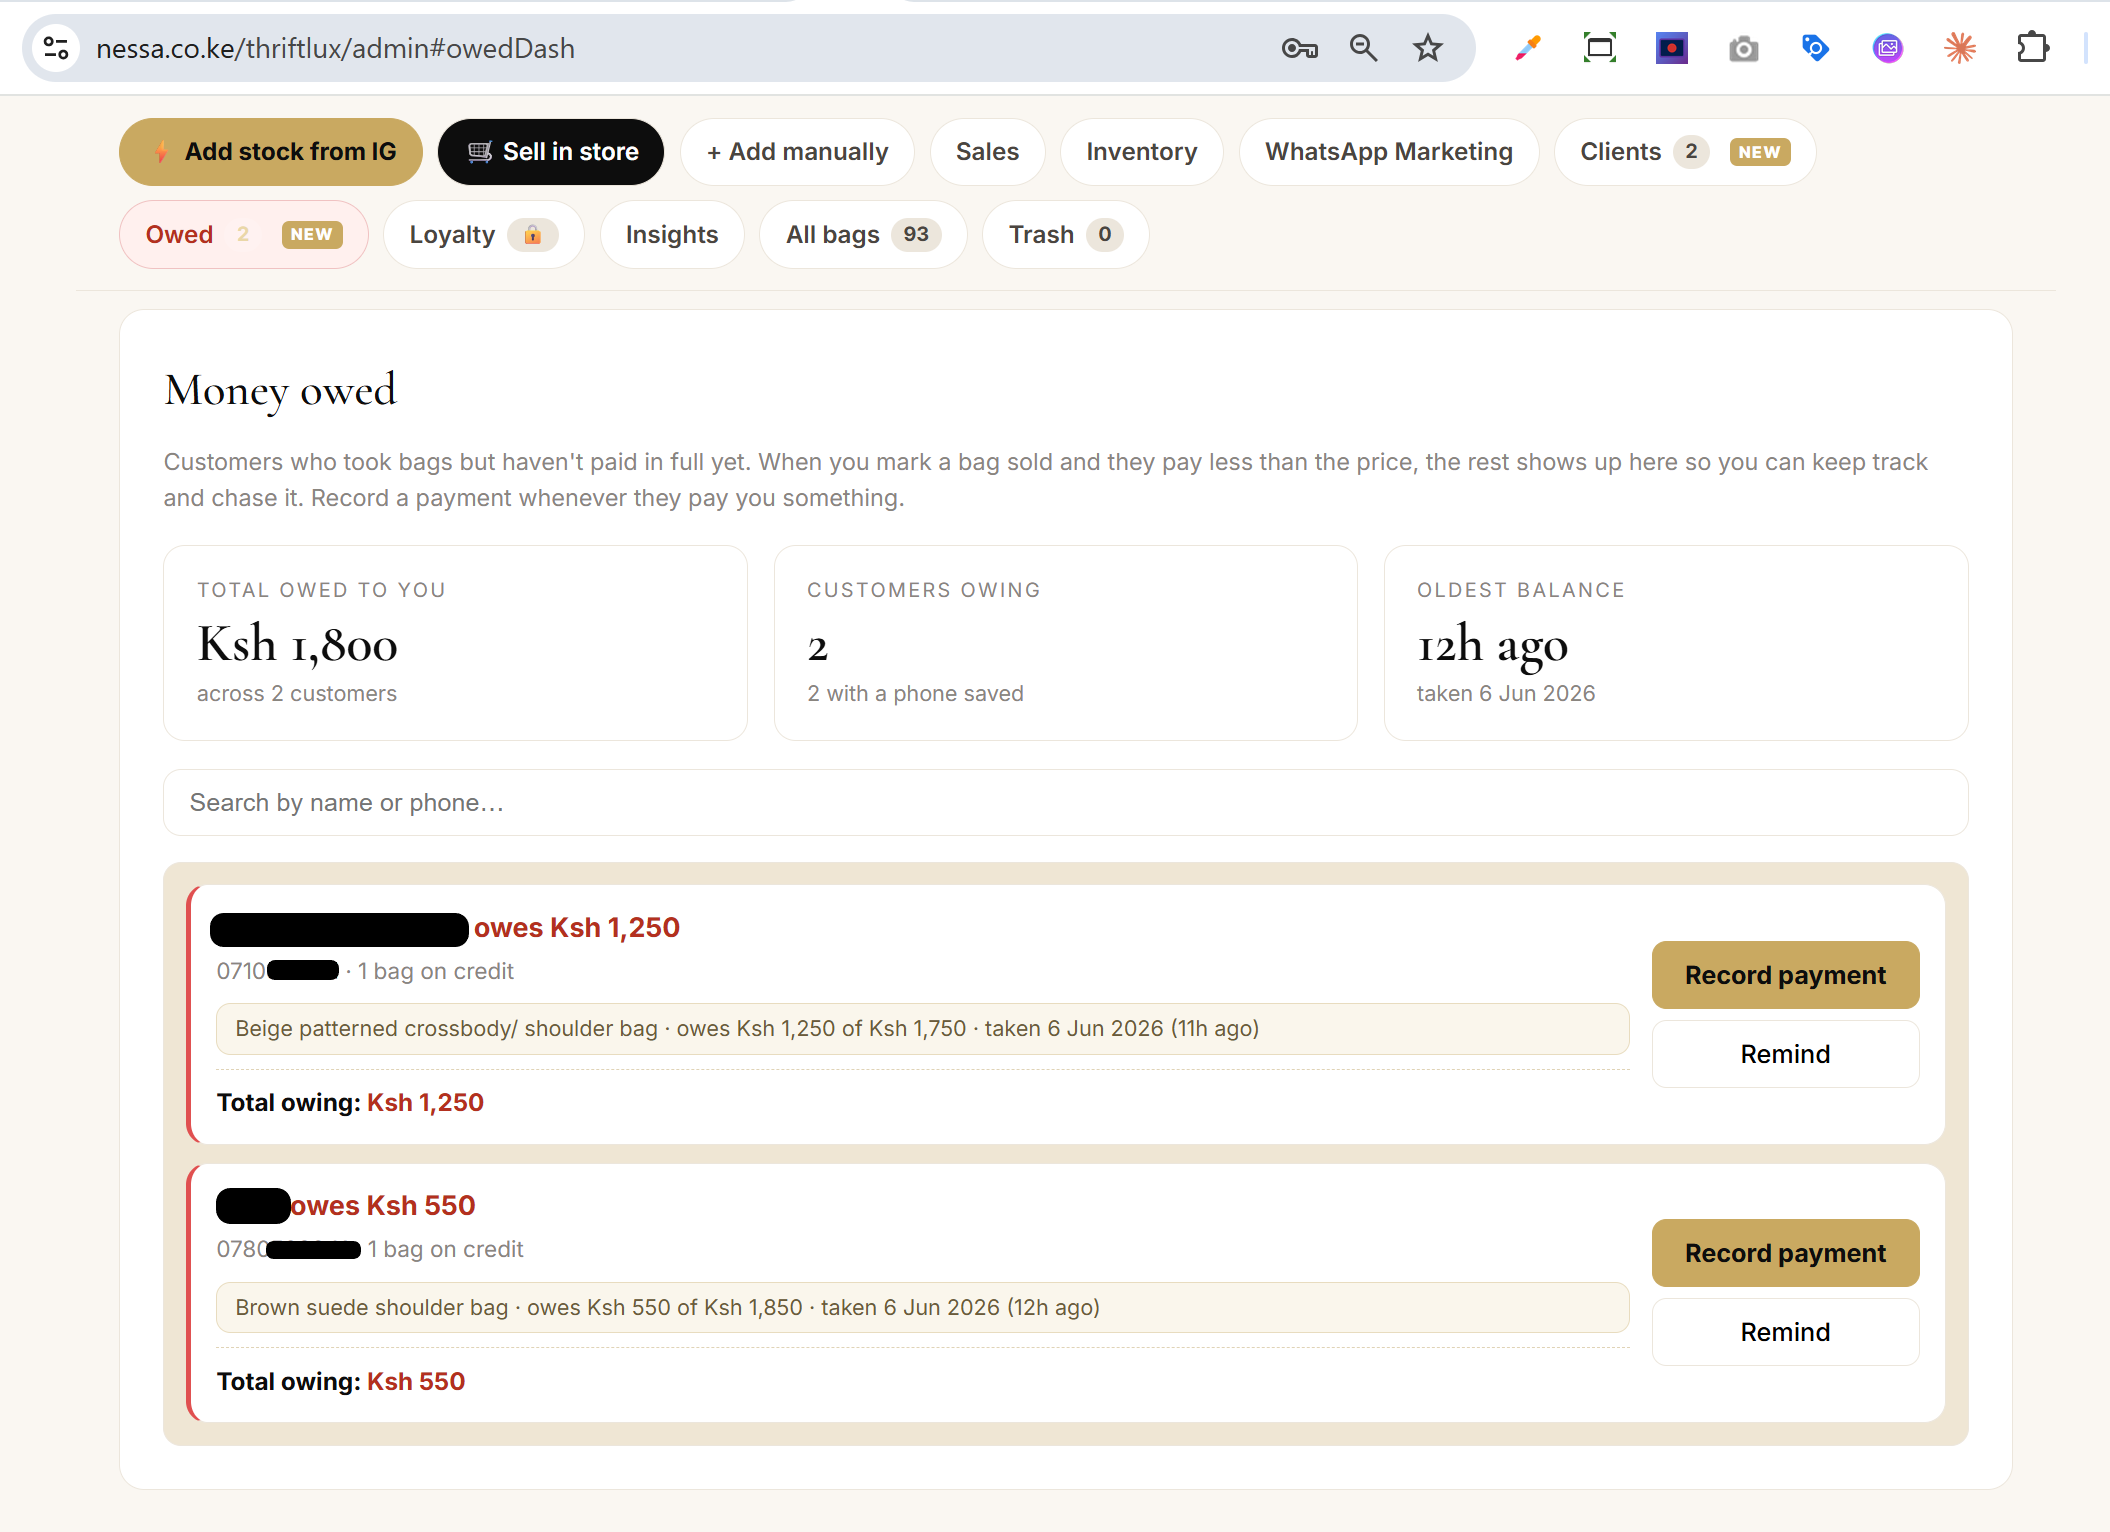Click '2 with a phone saved' text
This screenshot has height=1532, width=2110.
916,694
